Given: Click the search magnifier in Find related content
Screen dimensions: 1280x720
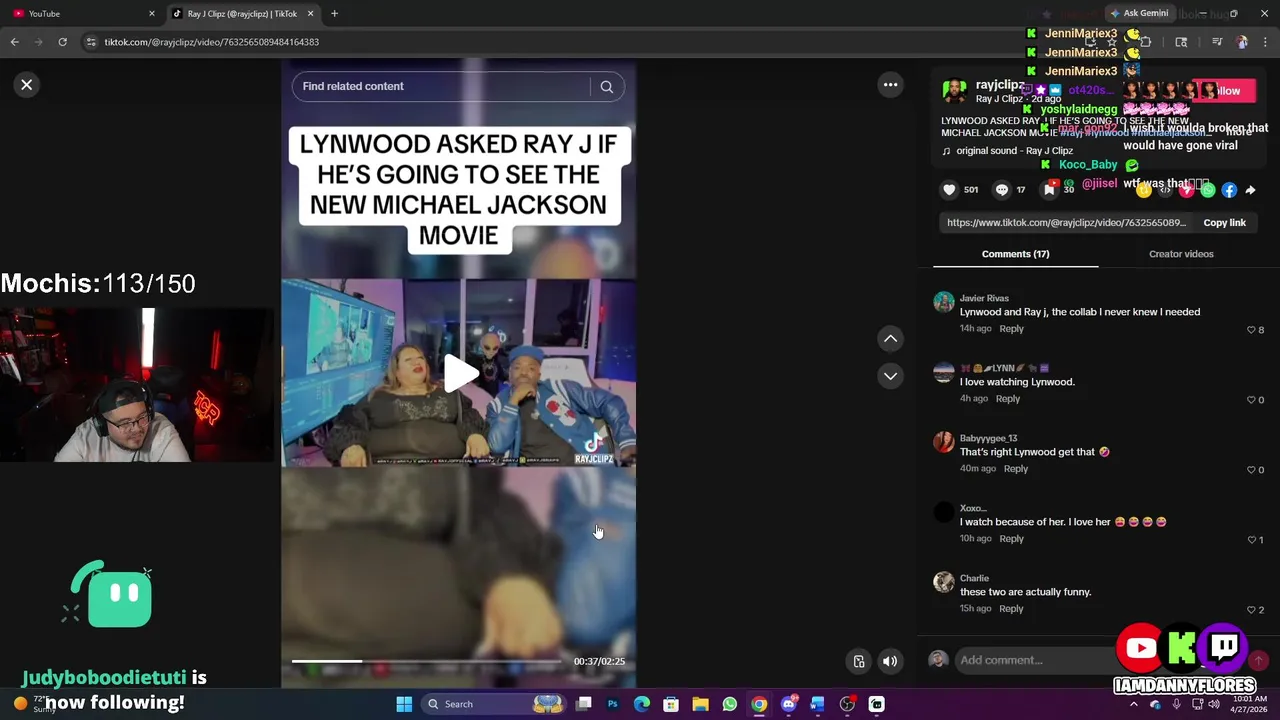Looking at the screenshot, I should point(606,86).
